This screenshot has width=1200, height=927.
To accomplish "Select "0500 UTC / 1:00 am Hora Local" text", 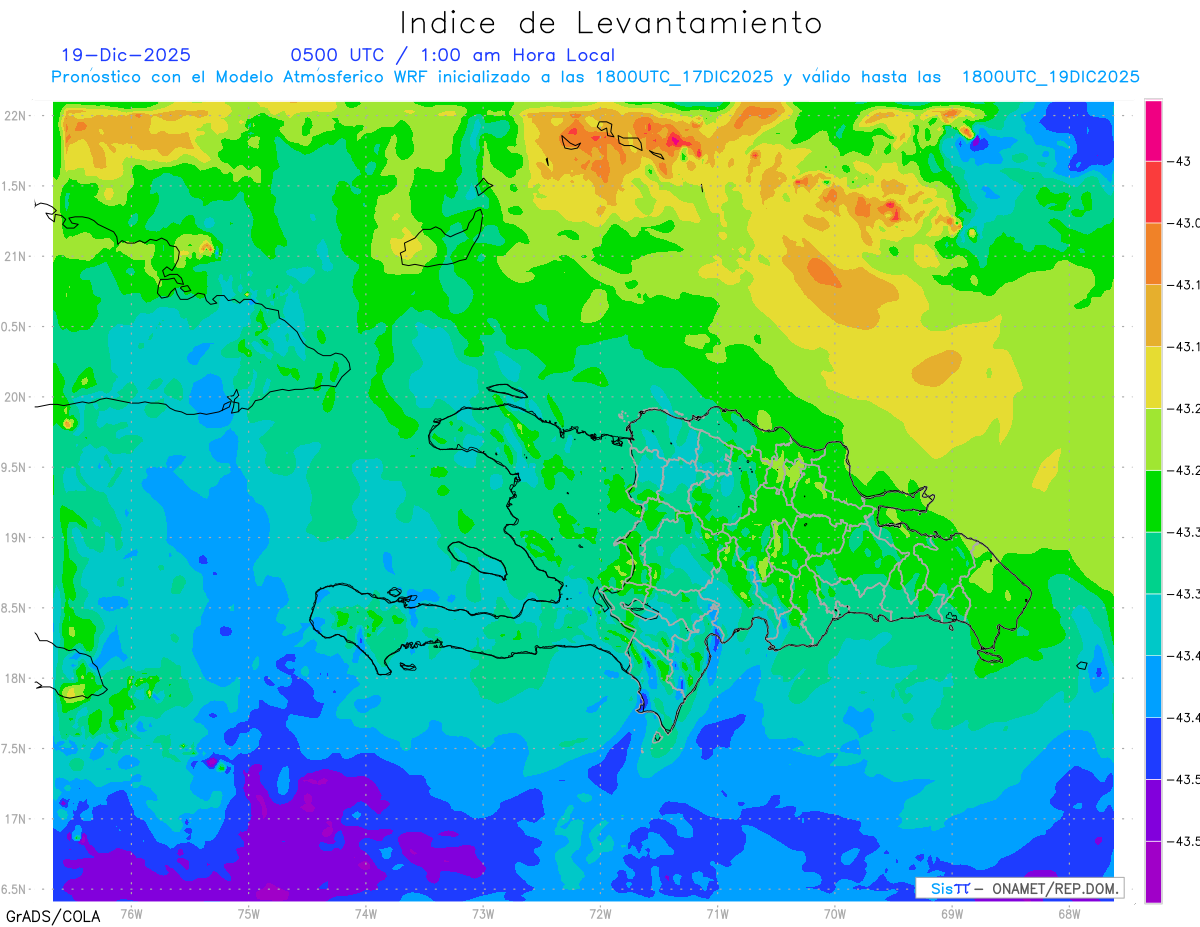I will coord(453,55).
